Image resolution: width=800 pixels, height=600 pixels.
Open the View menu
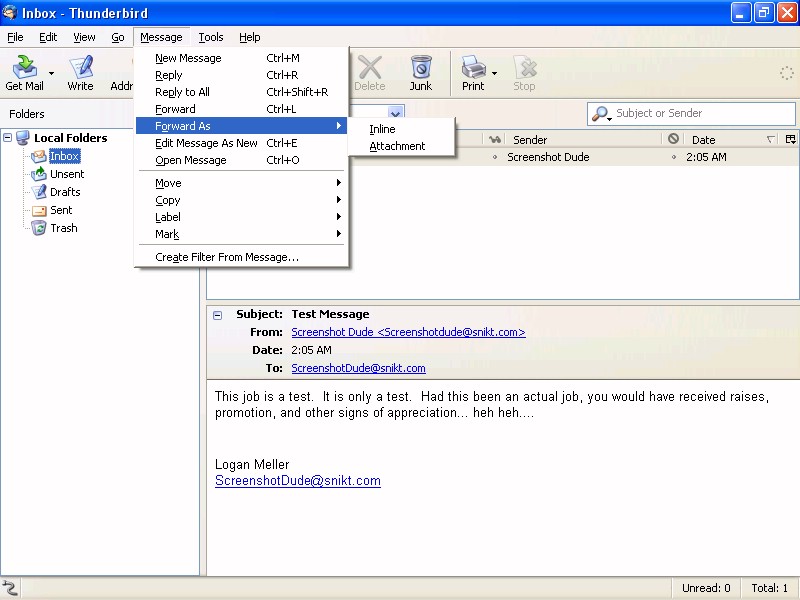(84, 37)
